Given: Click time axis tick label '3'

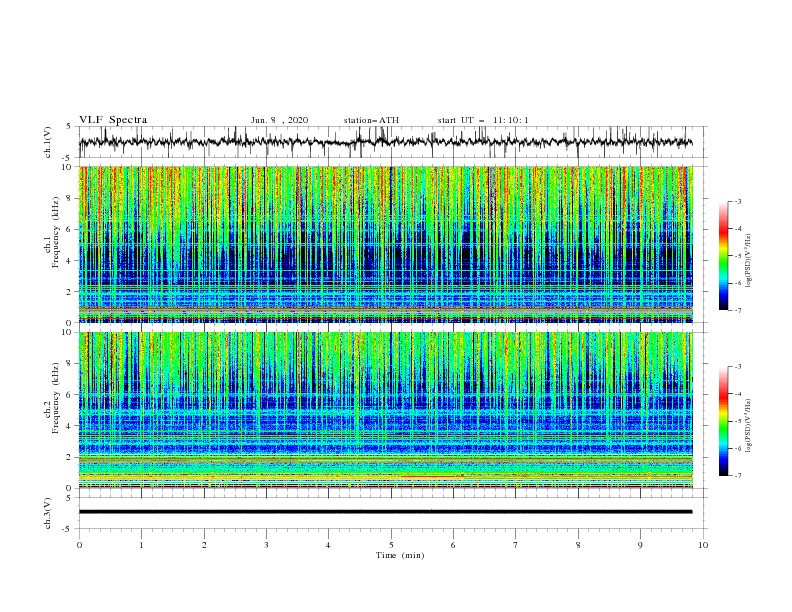Looking at the screenshot, I should click(x=266, y=545).
